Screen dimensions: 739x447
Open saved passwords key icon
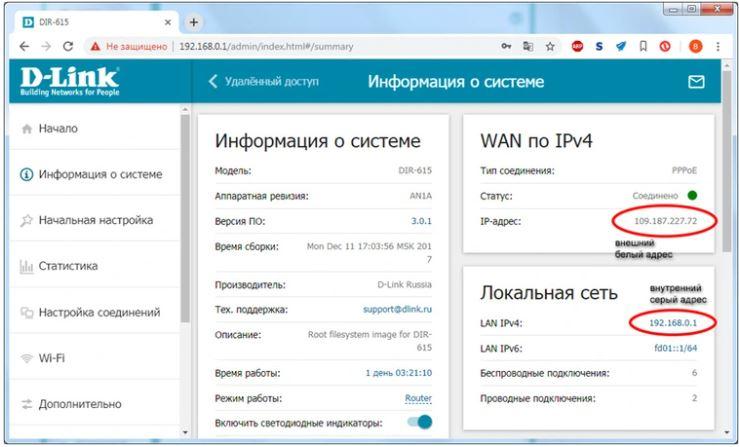pyautogui.click(x=506, y=46)
